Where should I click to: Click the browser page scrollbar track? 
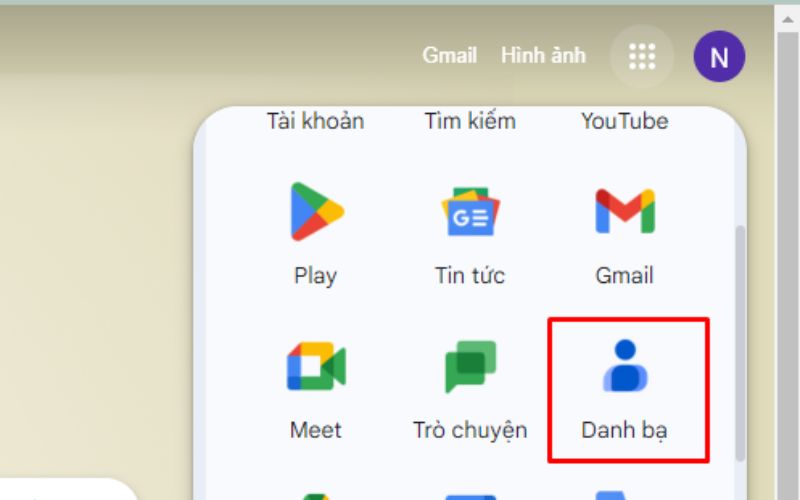(787, 265)
